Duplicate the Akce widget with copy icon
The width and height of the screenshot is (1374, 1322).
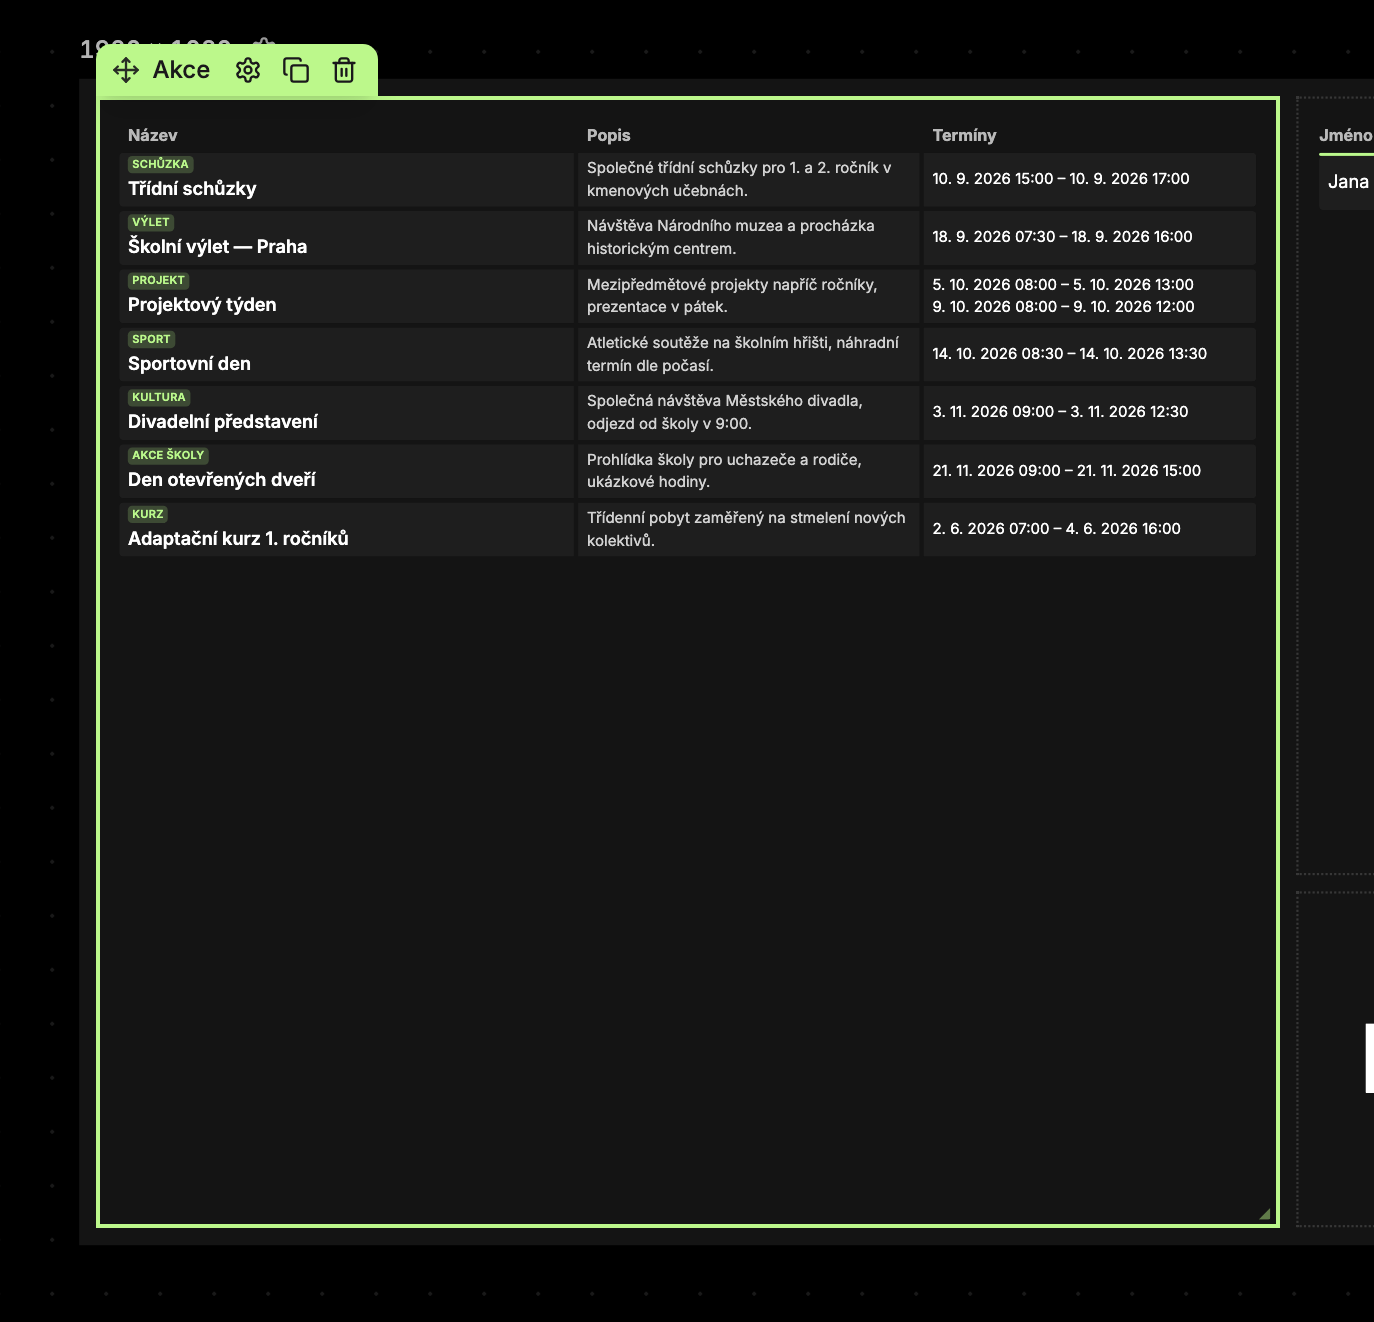click(296, 70)
